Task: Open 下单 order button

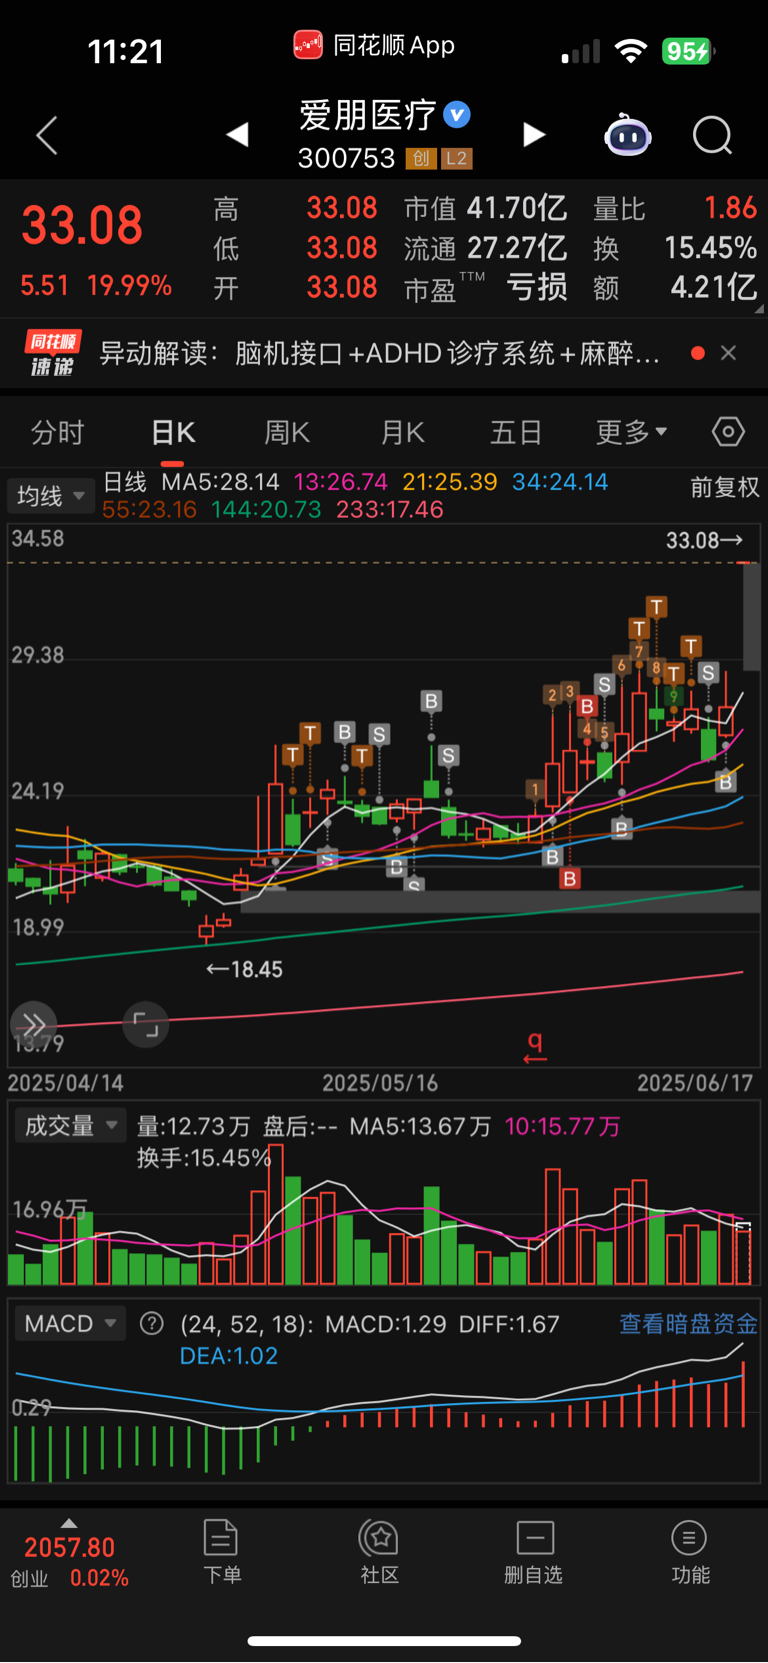Action: [x=221, y=1552]
